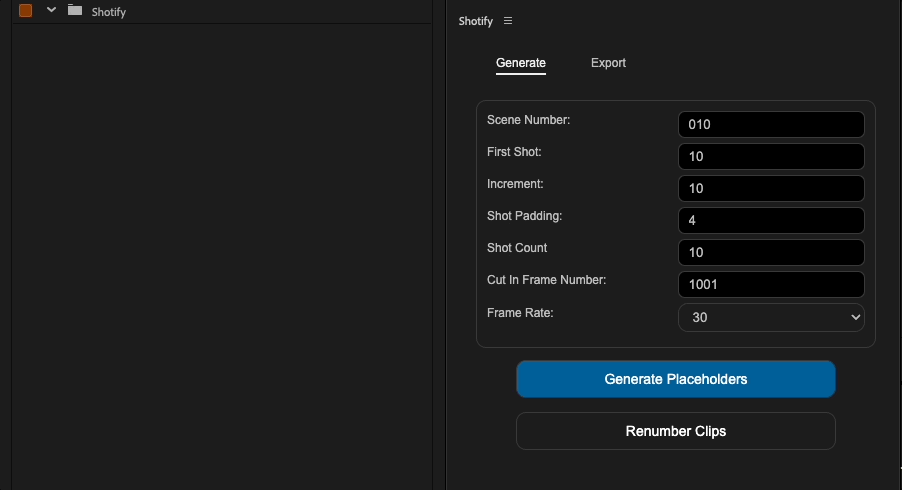The image size is (902, 490).
Task: Click the Increment label
Action: click(x=515, y=183)
